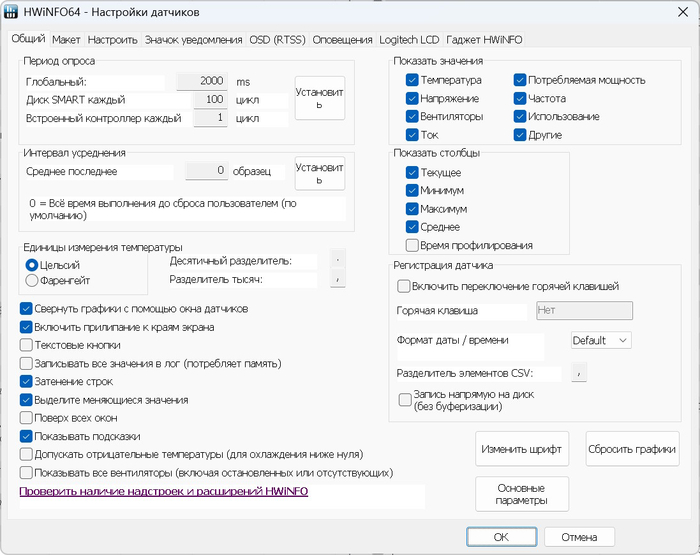Select Цельсий temperature unit
This screenshot has height=555, width=700.
point(32,265)
